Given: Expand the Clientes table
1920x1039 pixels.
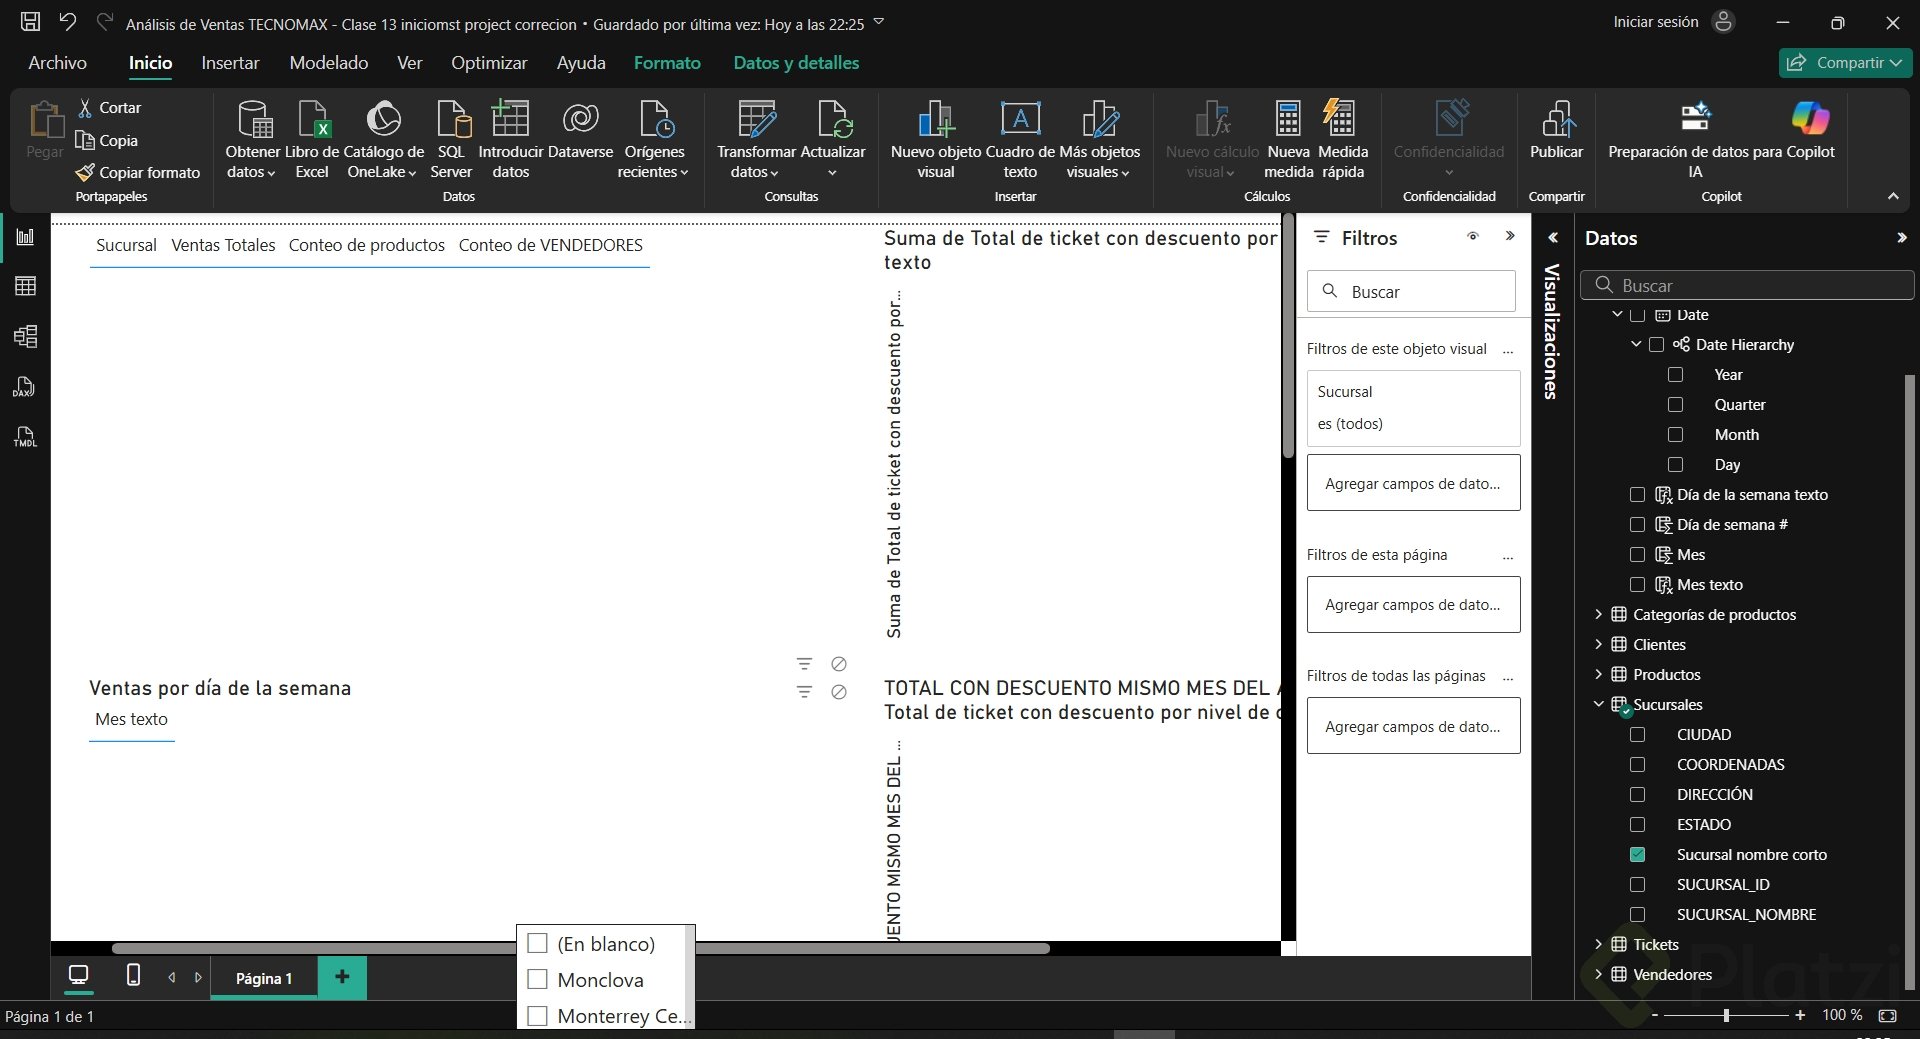Looking at the screenshot, I should (1598, 645).
